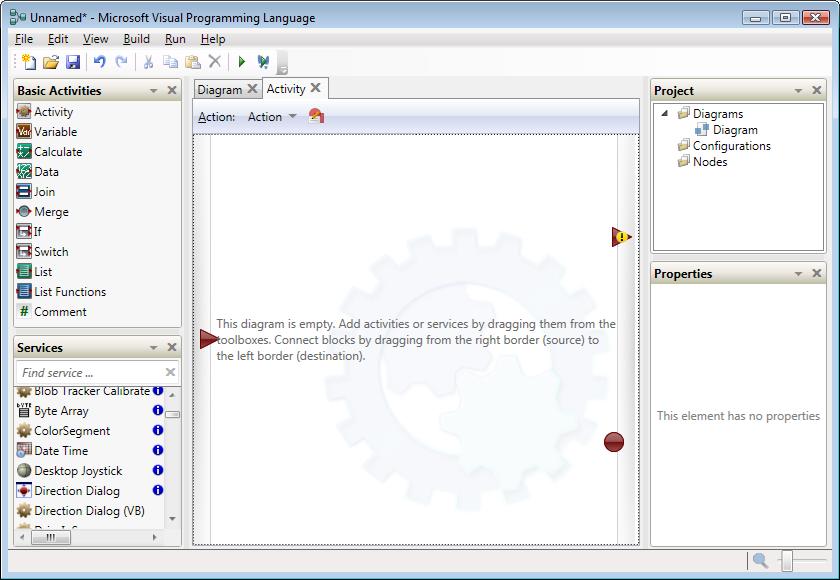Close the Basic Activities panel

(172, 91)
